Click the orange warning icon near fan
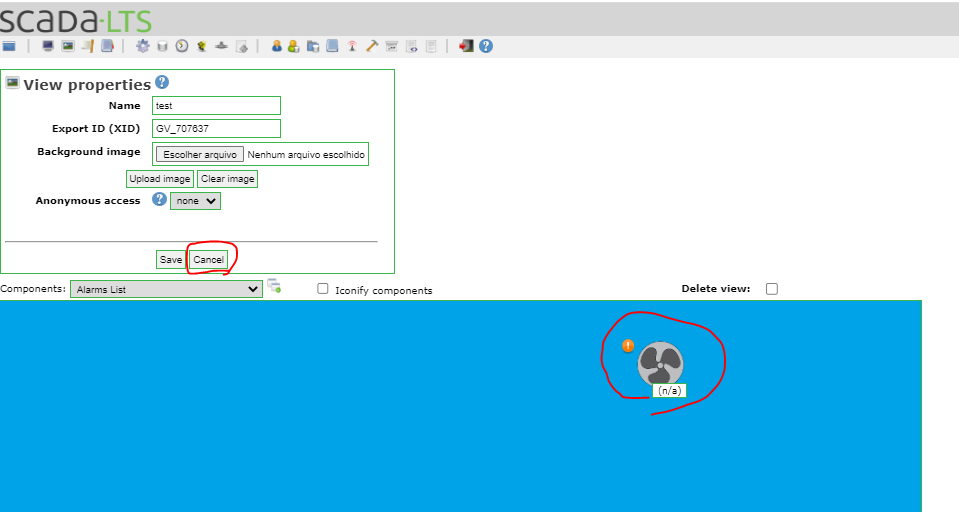 [628, 346]
